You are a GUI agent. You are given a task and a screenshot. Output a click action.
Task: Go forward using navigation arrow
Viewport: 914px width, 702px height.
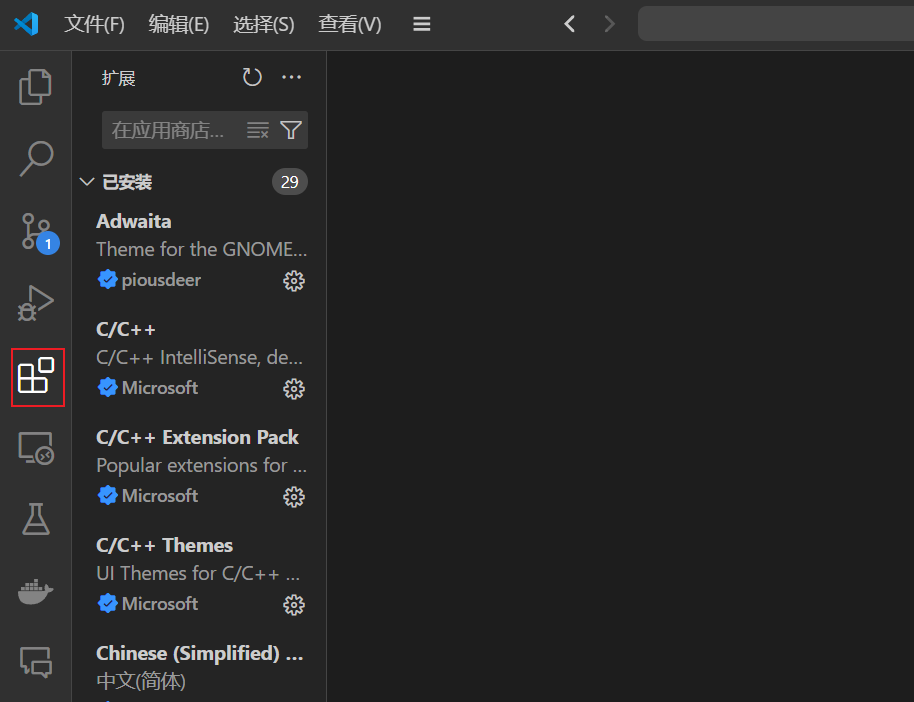pos(610,24)
